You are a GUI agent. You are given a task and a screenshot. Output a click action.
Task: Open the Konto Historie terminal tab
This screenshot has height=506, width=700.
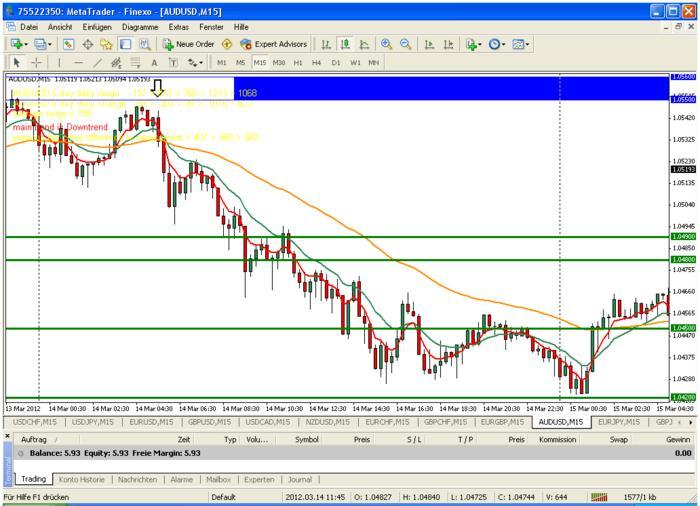point(82,479)
